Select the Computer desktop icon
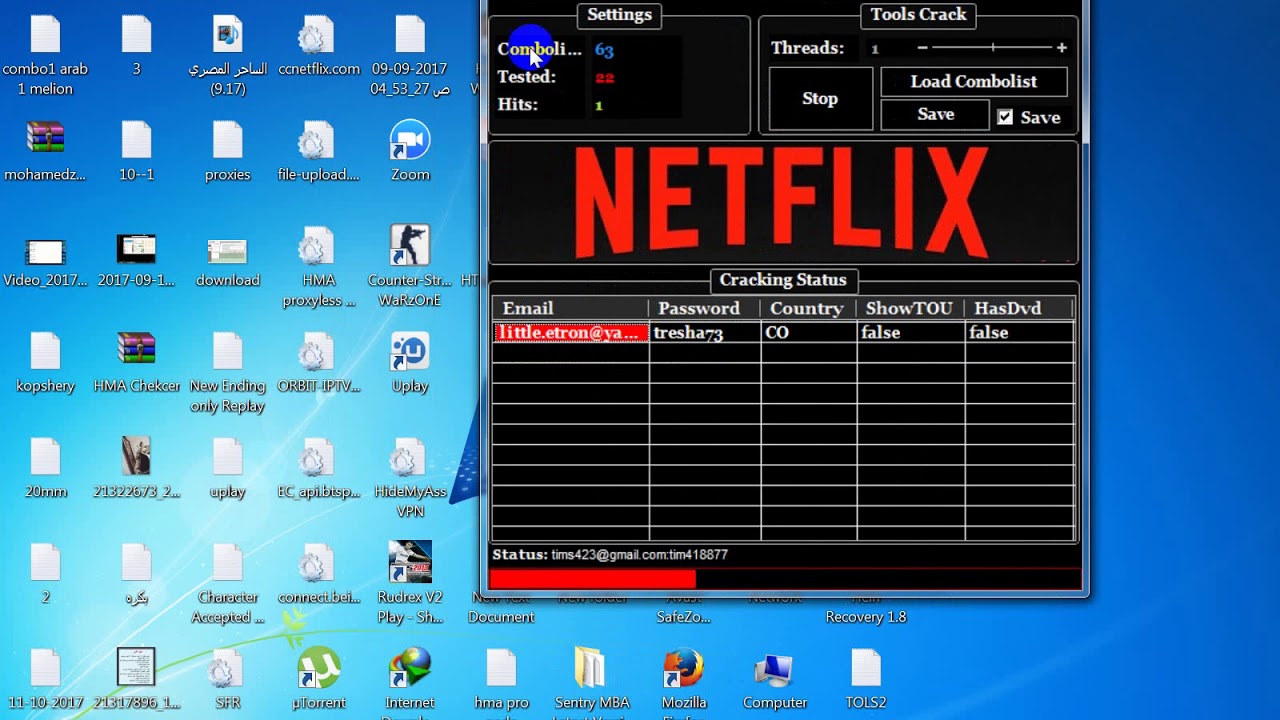 tap(775, 679)
